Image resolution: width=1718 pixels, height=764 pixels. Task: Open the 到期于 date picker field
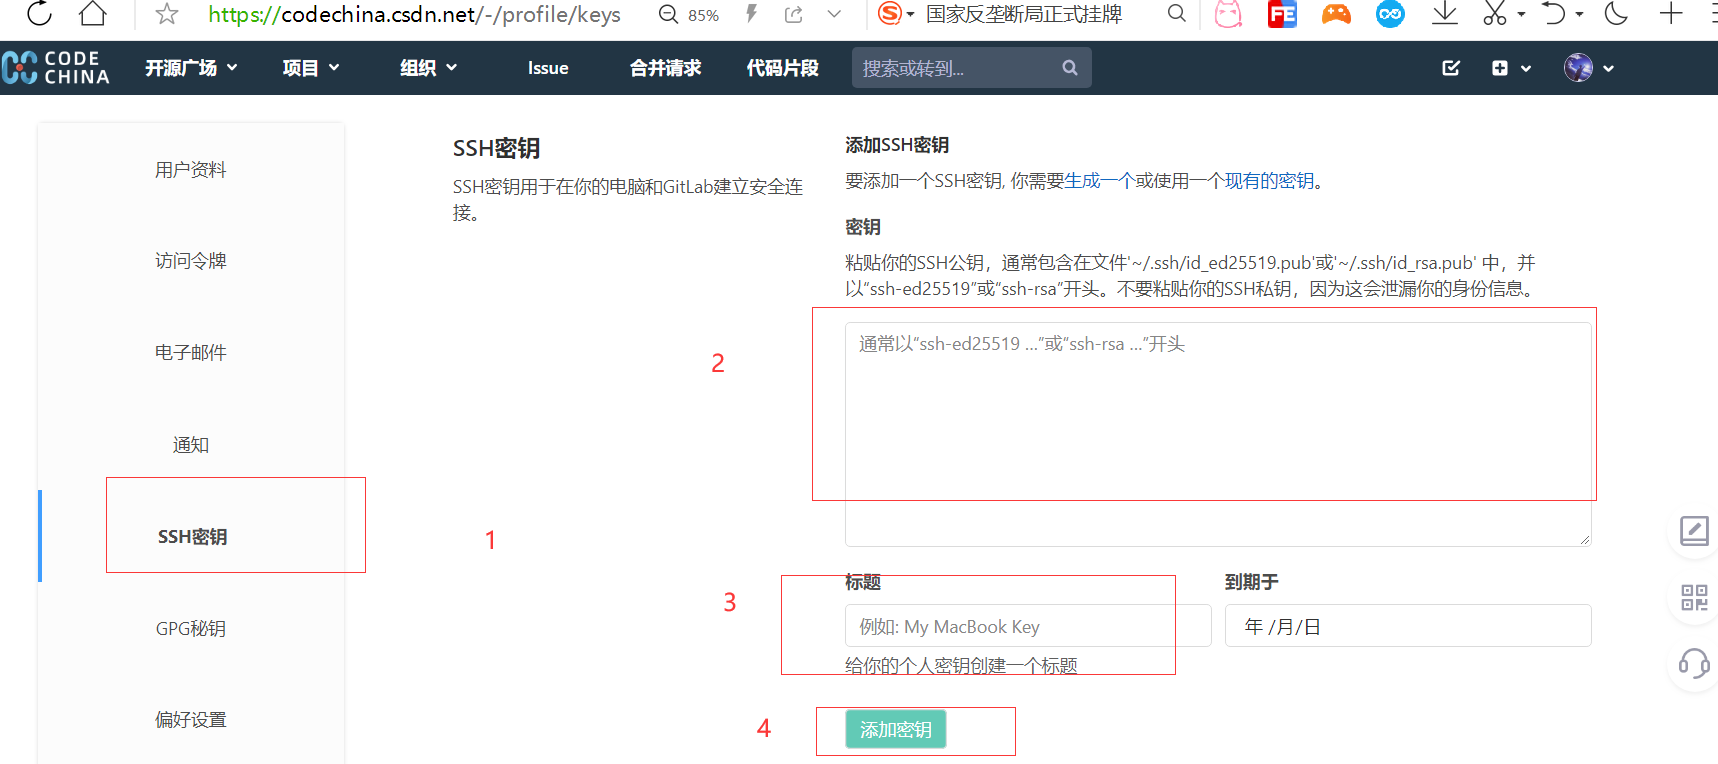pyautogui.click(x=1408, y=626)
